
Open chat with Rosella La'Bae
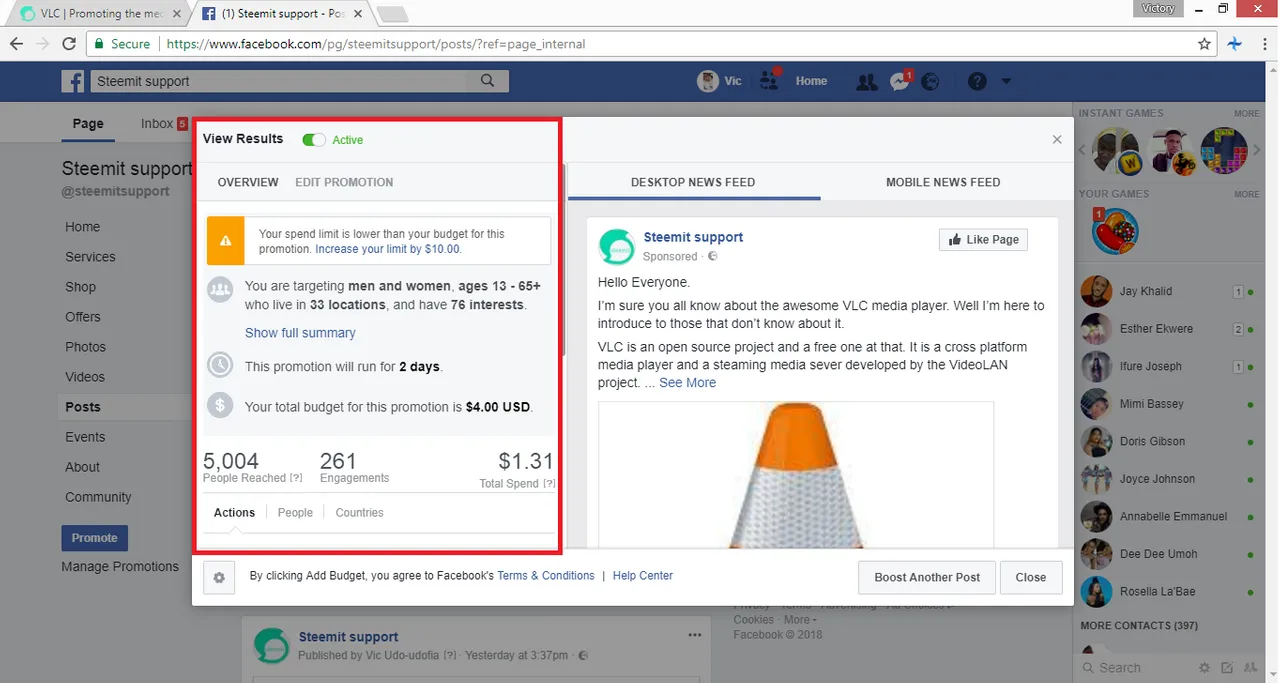[1166, 591]
